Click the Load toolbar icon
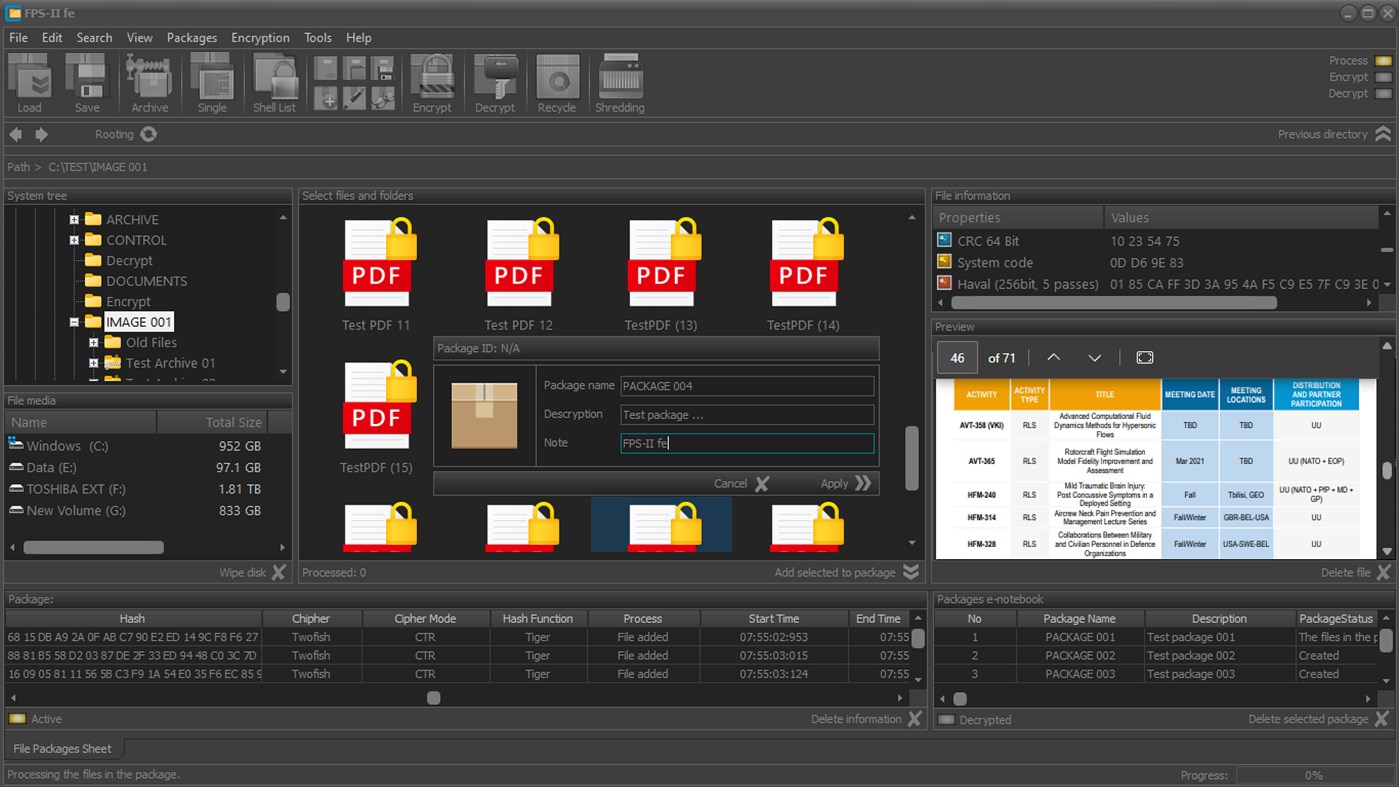Viewport: 1399px width, 787px height. pyautogui.click(x=29, y=80)
